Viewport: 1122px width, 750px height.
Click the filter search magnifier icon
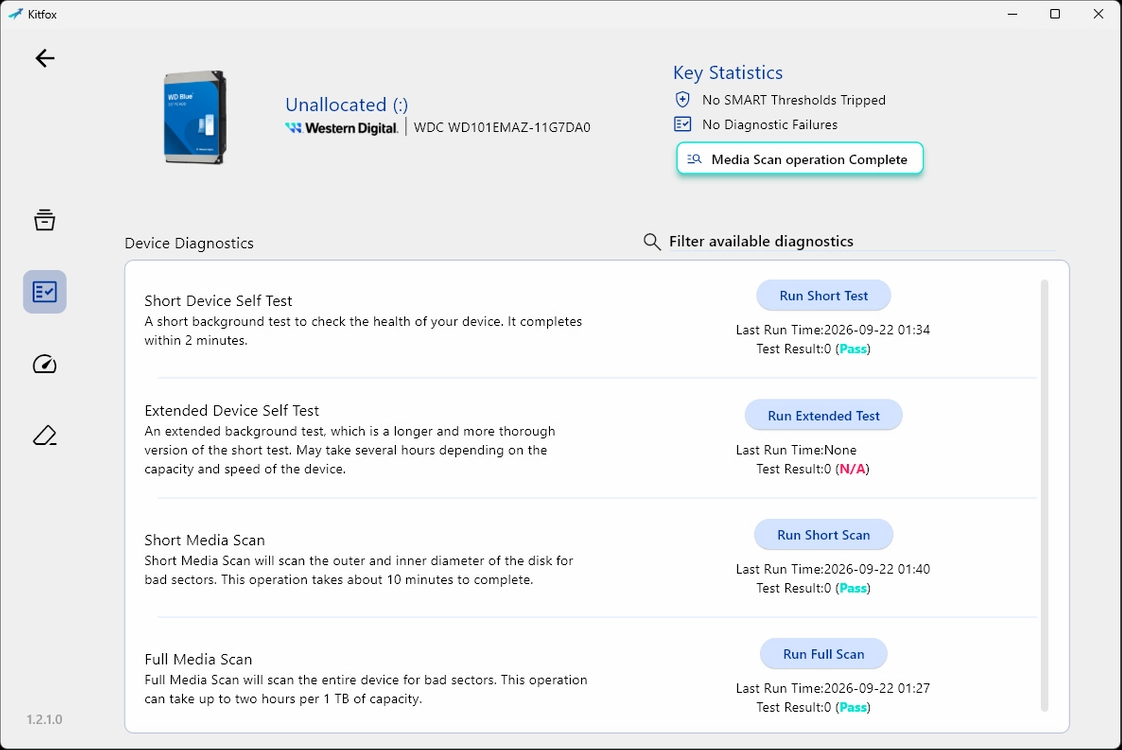[x=651, y=241]
